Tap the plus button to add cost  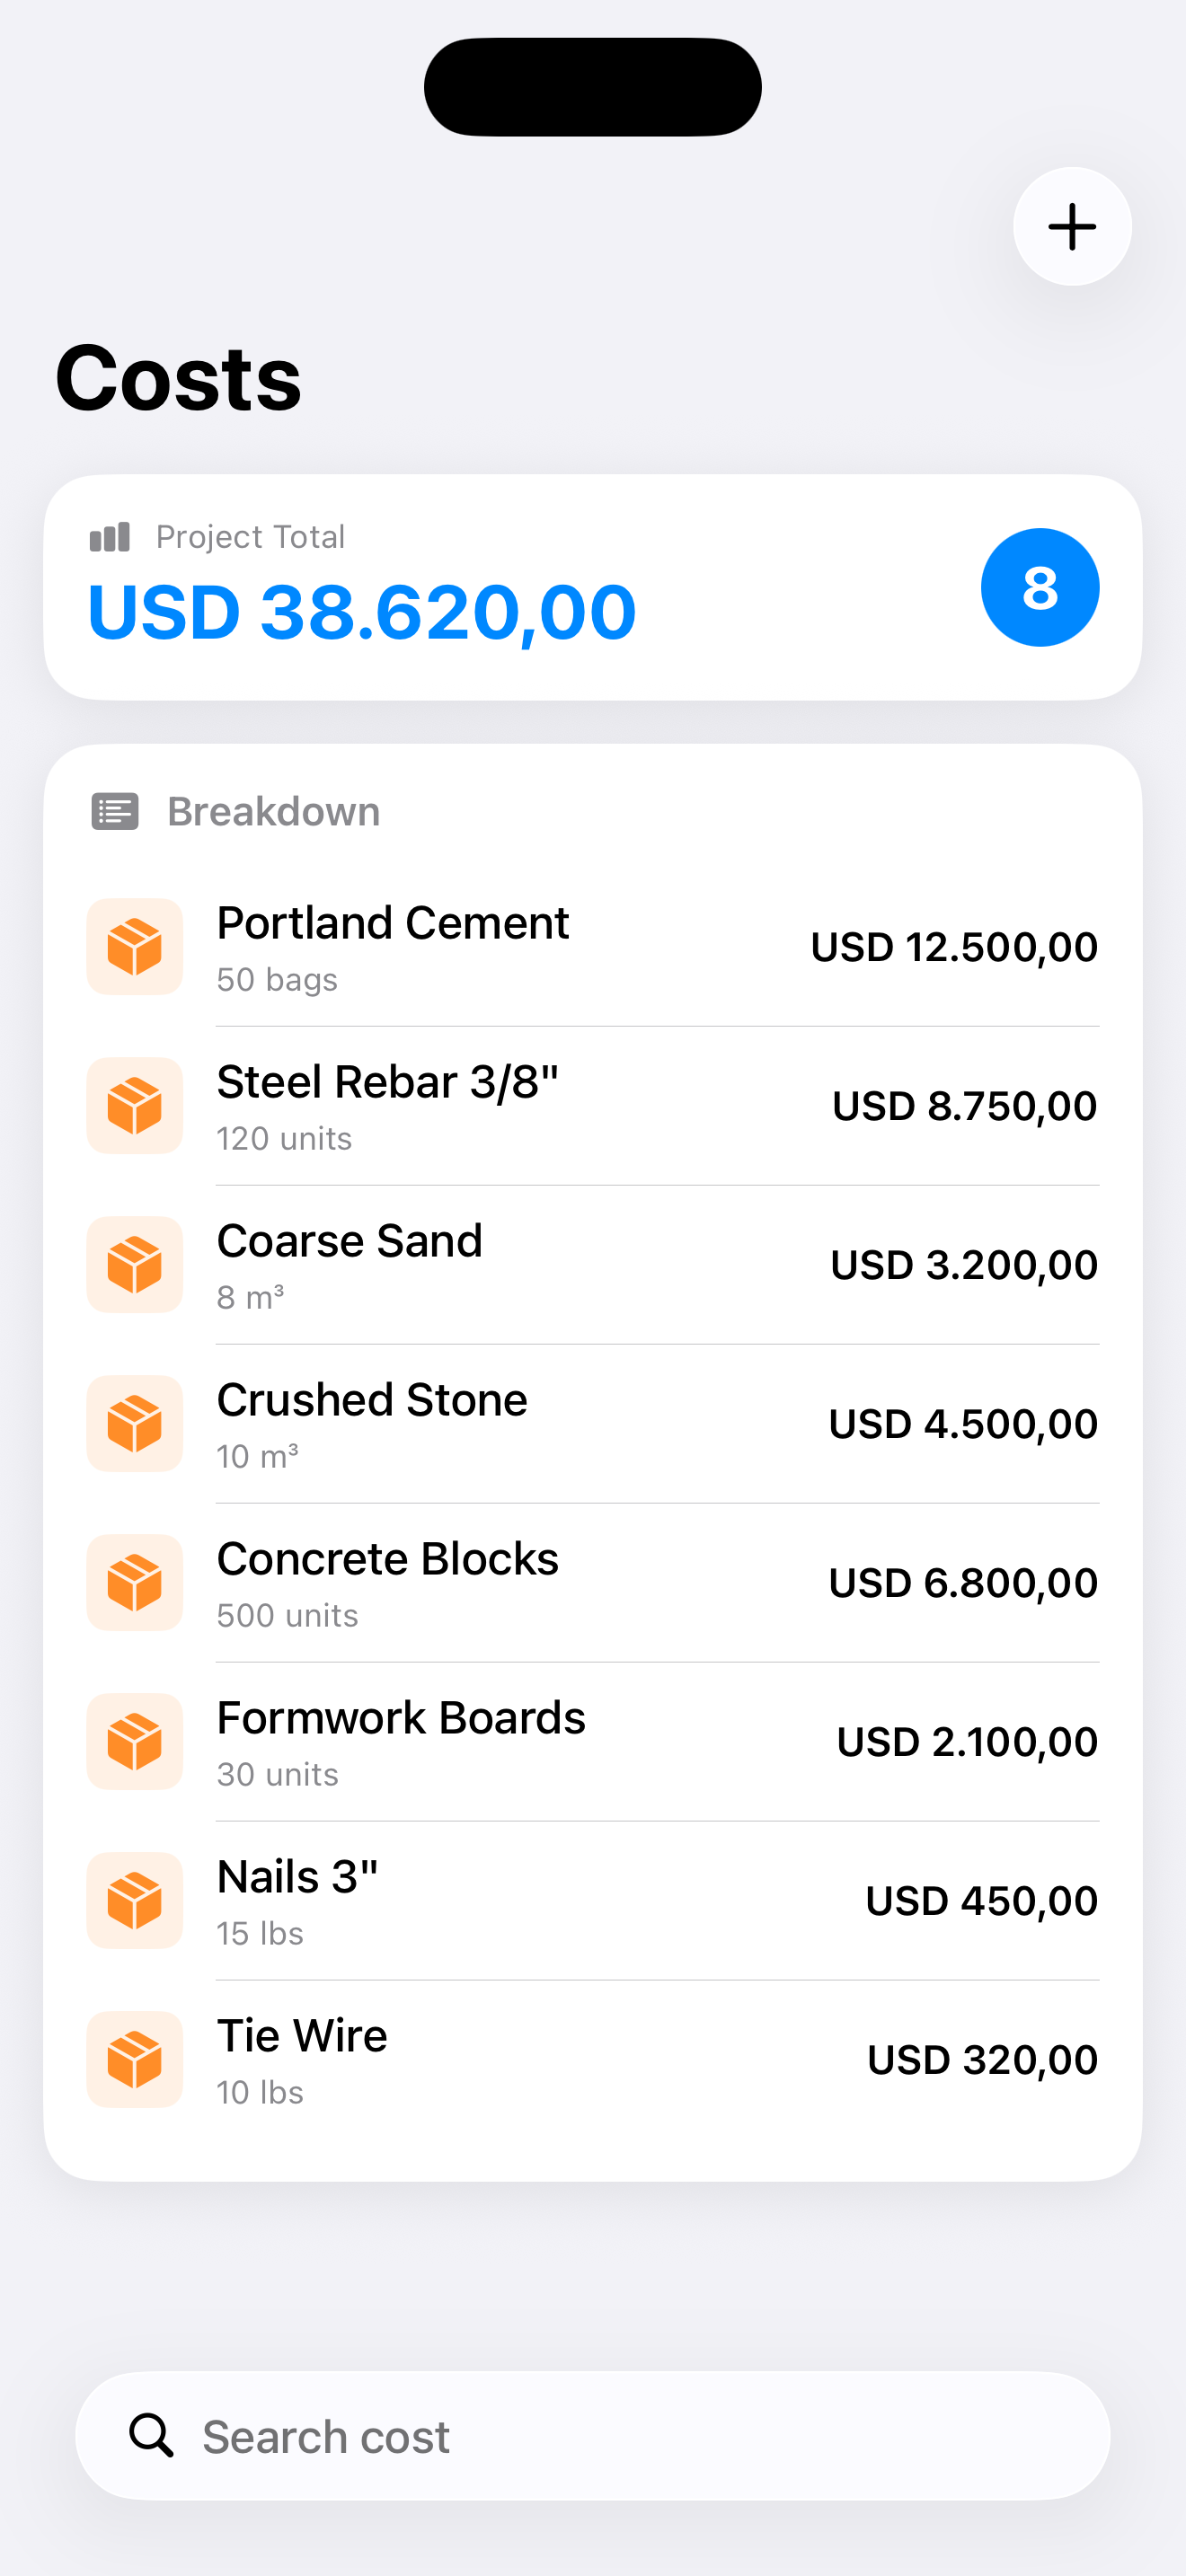point(1072,227)
